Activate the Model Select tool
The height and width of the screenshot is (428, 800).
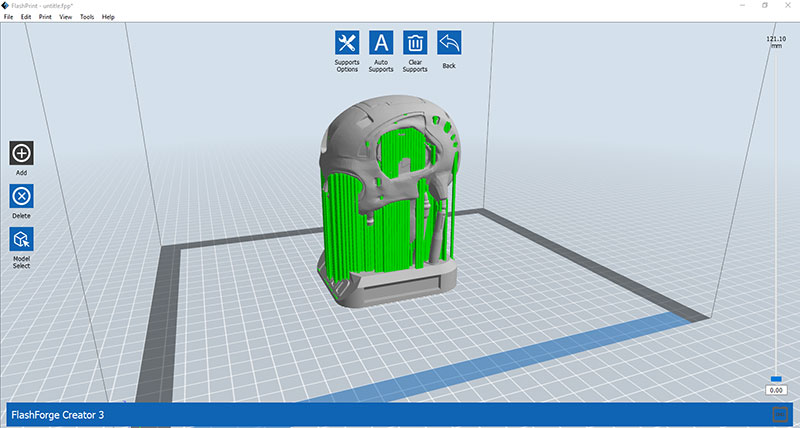tap(21, 239)
